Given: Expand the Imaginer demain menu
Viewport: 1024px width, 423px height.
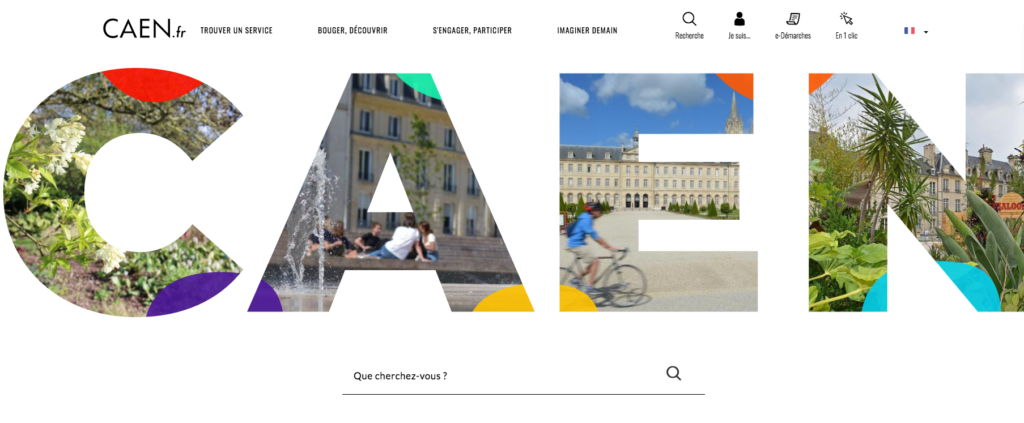Looking at the screenshot, I should click(587, 31).
